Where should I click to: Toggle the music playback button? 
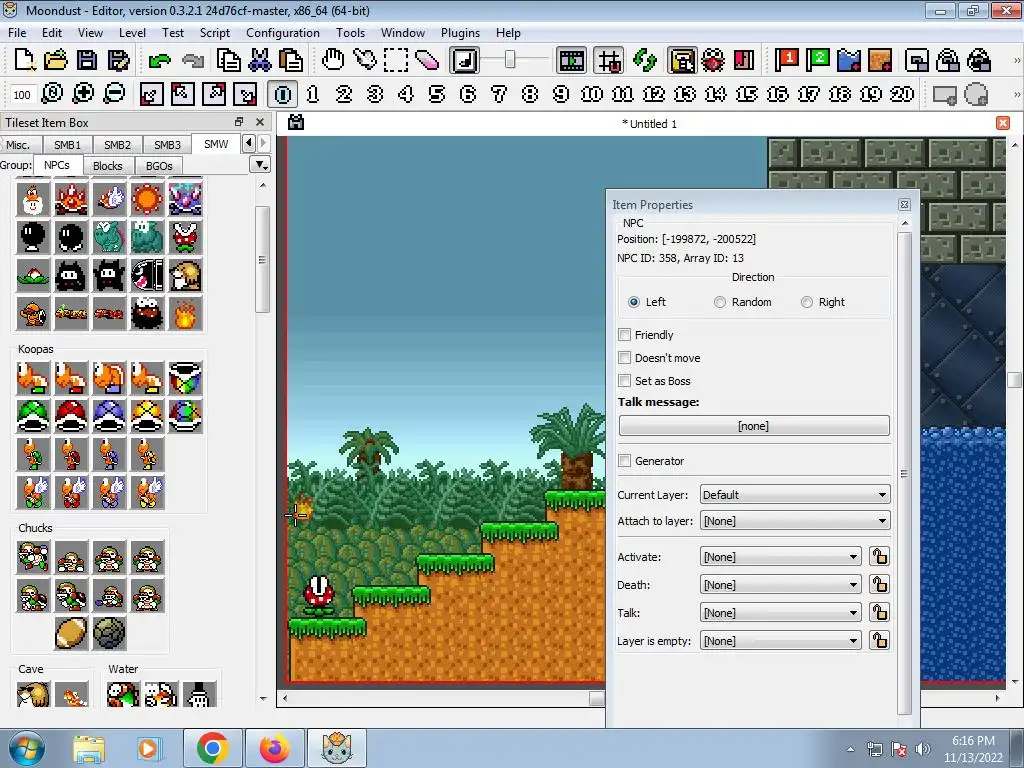click(x=465, y=60)
